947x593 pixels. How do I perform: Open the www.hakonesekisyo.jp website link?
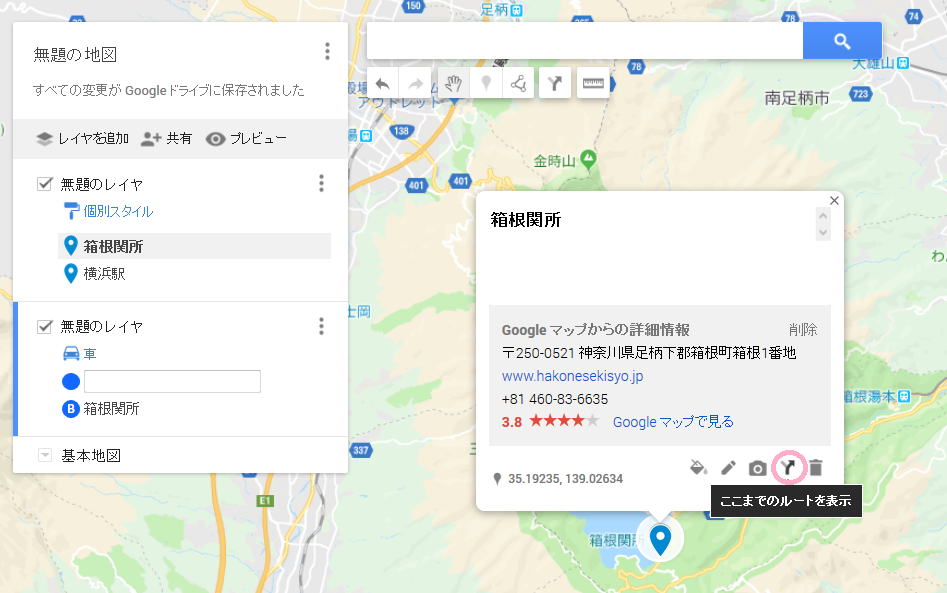pyautogui.click(x=573, y=376)
